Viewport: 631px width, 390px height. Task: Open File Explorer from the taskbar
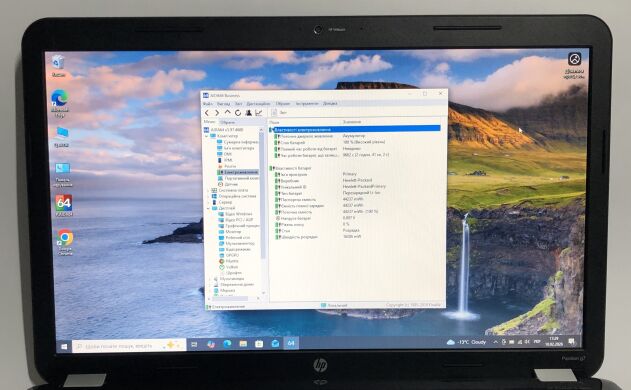pos(243,344)
